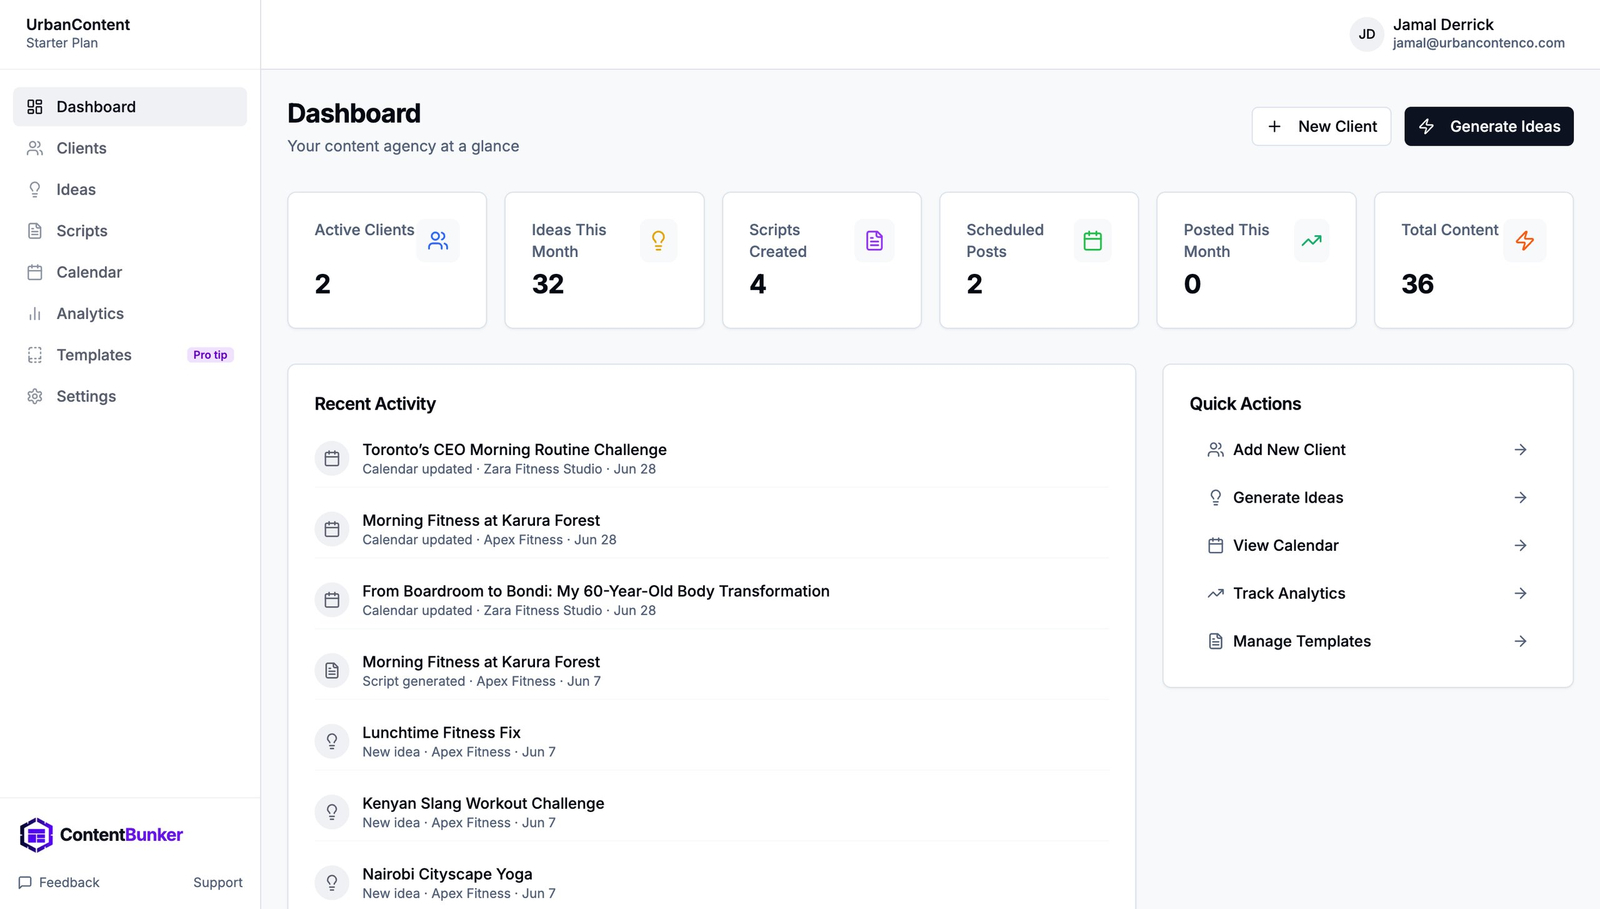The width and height of the screenshot is (1600, 909).
Task: Open the Kenyan Slang Workout Challenge activity
Action: pyautogui.click(x=711, y=813)
